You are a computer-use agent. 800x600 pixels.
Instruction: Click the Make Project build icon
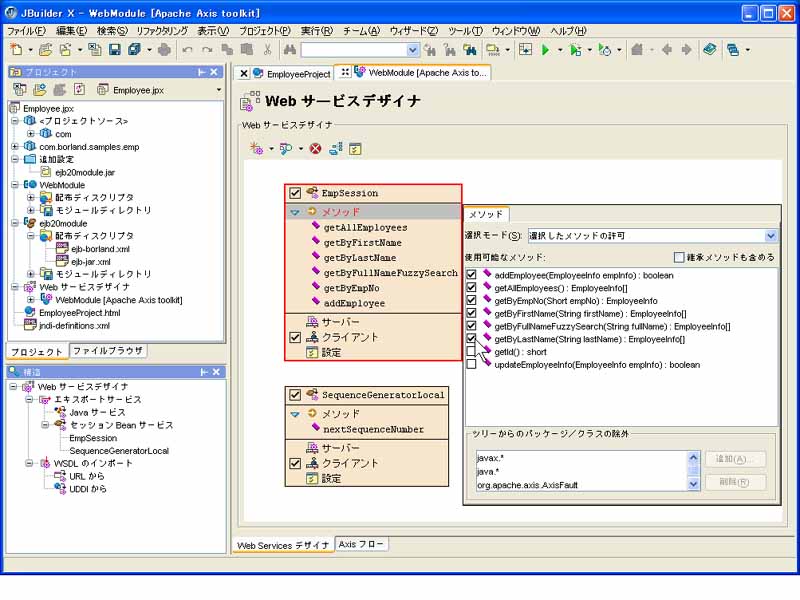coord(493,49)
